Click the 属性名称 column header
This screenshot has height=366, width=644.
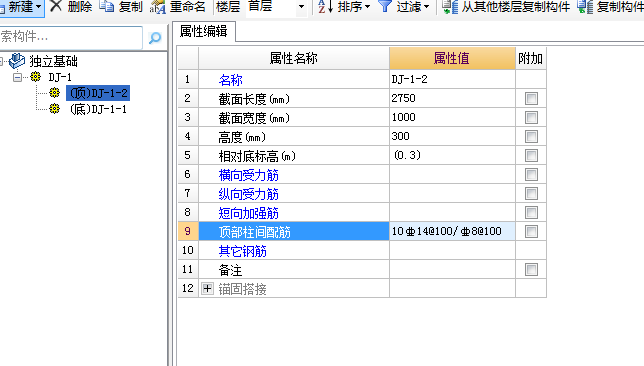[294, 58]
